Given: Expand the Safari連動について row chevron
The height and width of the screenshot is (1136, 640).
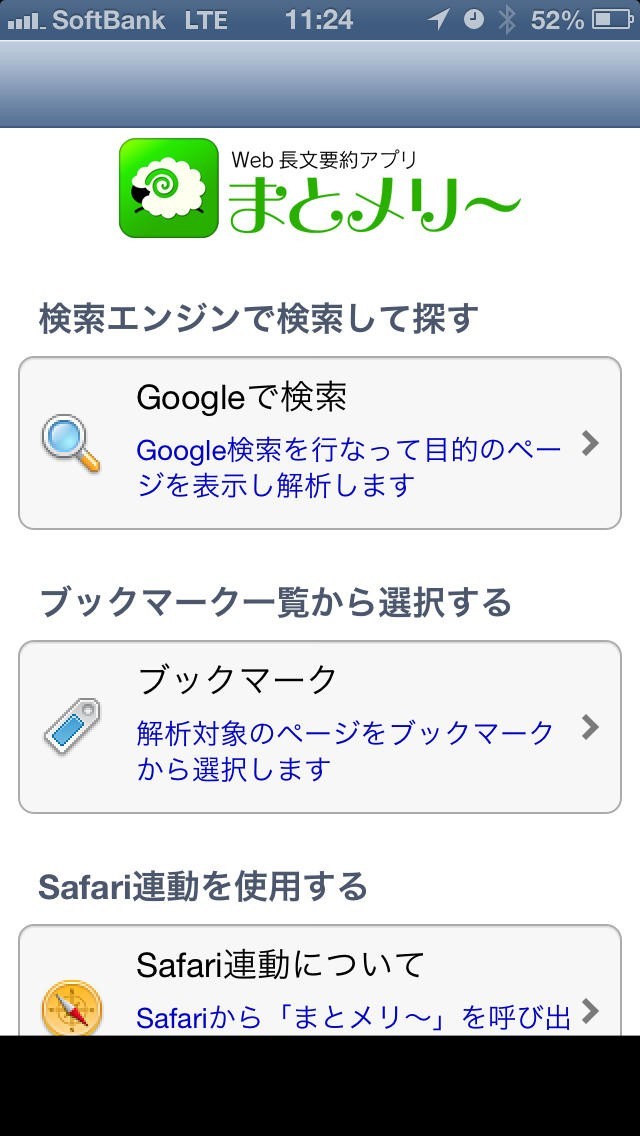Looking at the screenshot, I should [x=590, y=1010].
